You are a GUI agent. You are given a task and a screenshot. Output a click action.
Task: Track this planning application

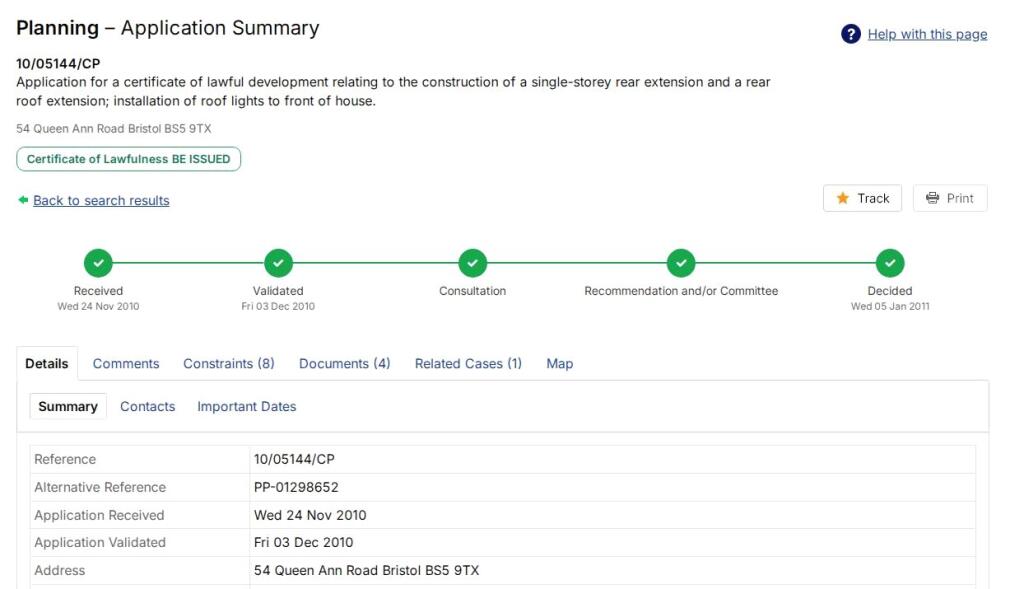pos(863,198)
